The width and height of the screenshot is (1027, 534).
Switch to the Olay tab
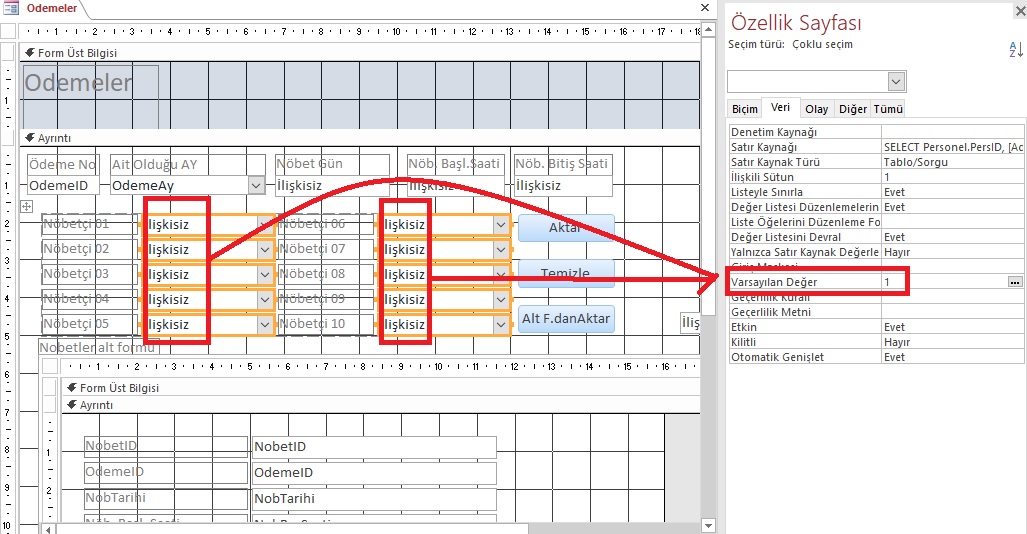click(x=816, y=109)
